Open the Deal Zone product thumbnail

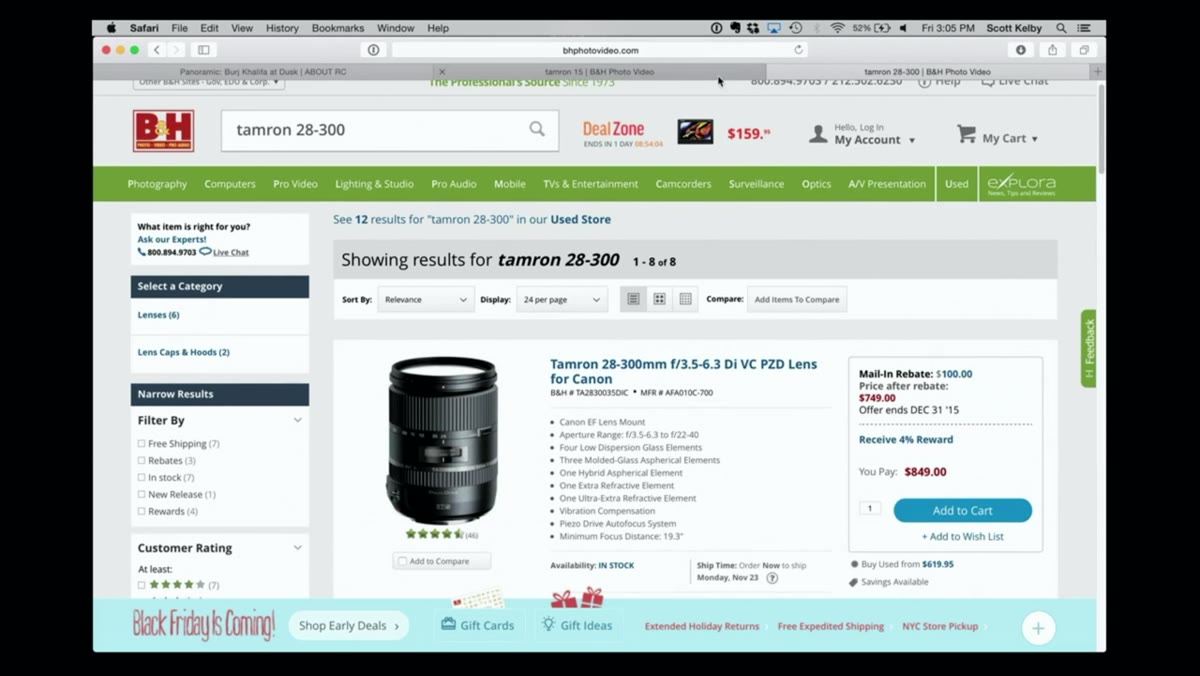pyautogui.click(x=695, y=131)
